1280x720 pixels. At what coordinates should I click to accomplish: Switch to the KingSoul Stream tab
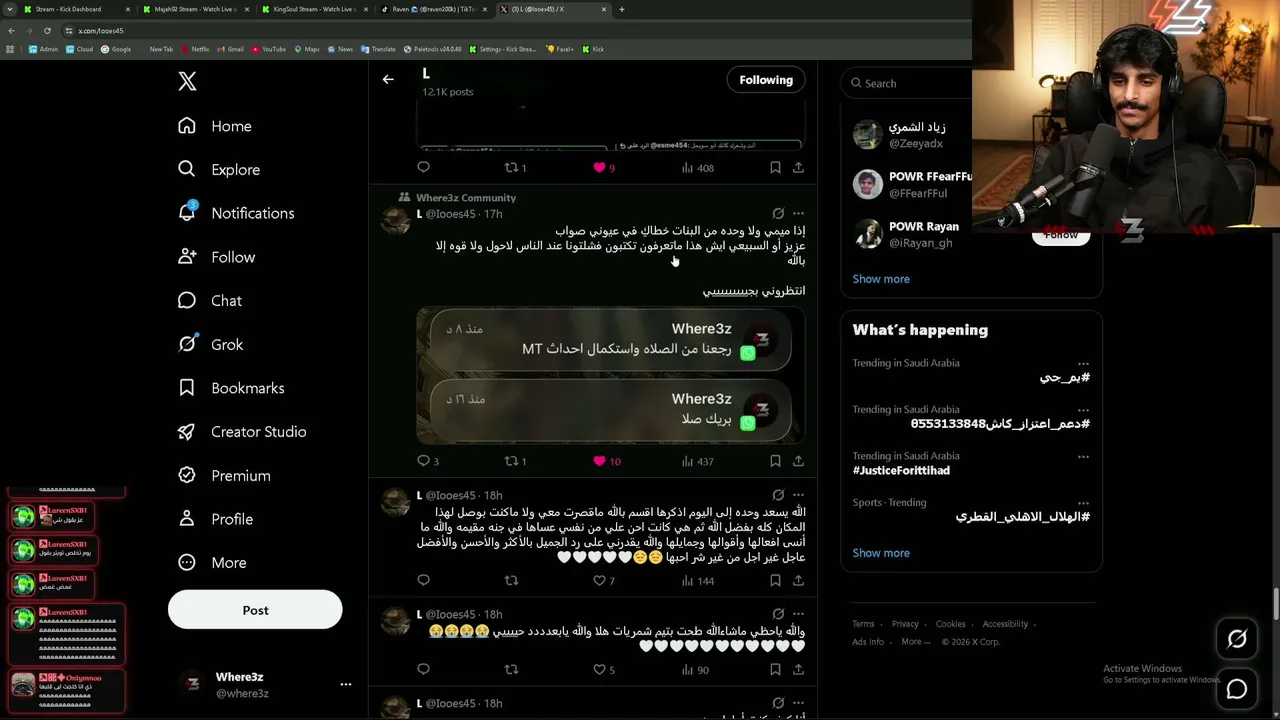pyautogui.click(x=314, y=9)
